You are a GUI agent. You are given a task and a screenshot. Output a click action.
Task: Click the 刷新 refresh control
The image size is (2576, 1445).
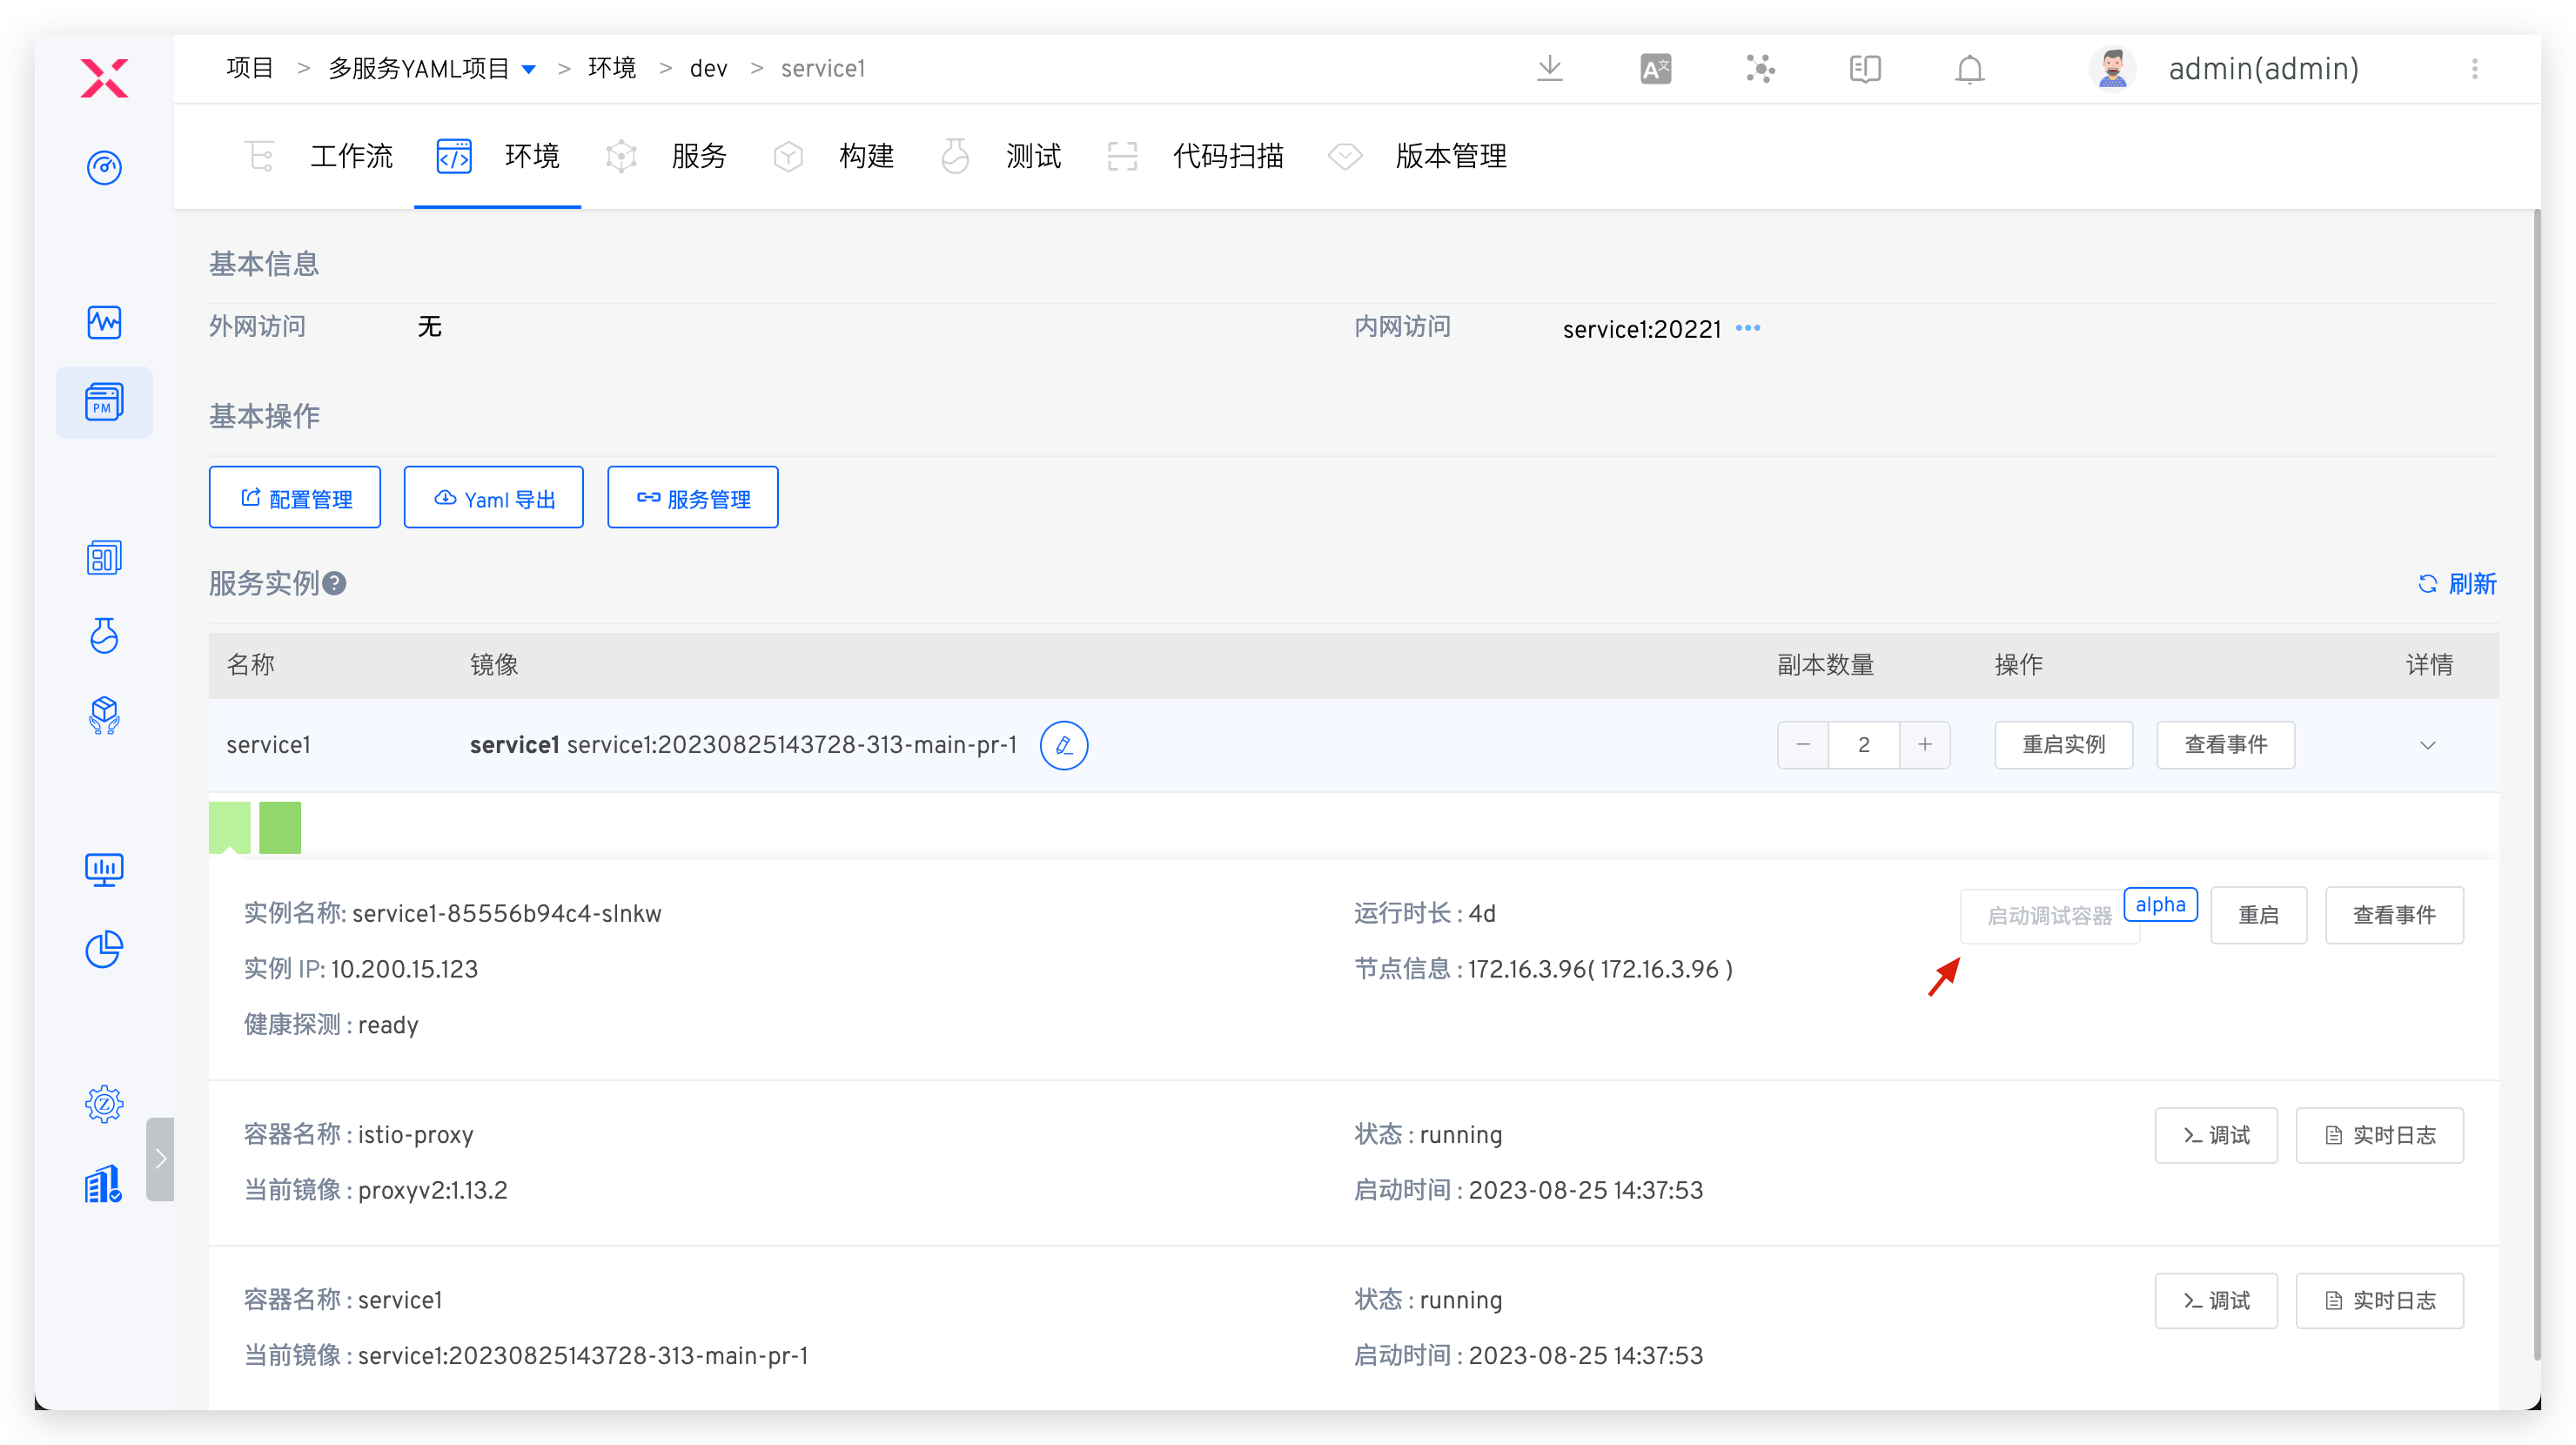click(x=2458, y=584)
